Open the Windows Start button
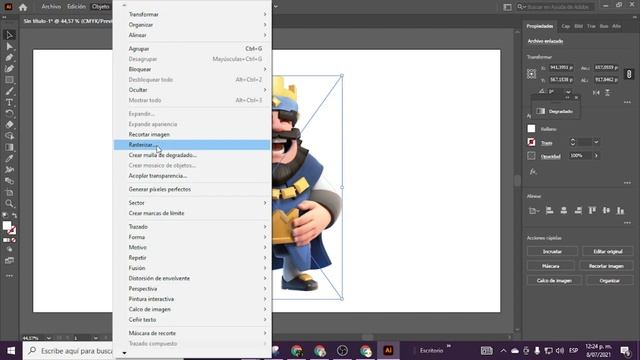640x360 pixels. coord(11,351)
